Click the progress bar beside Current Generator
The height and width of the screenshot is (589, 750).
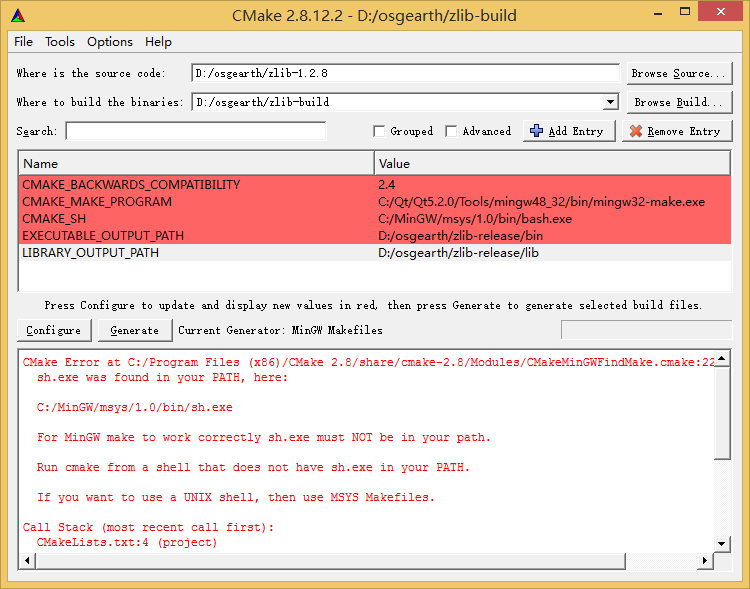(x=647, y=330)
